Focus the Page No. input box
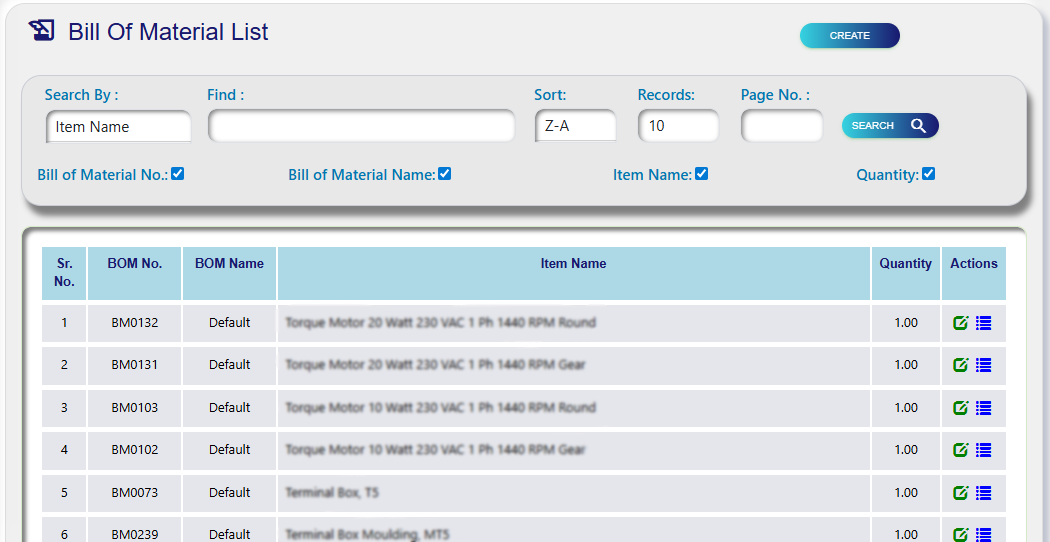This screenshot has height=542, width=1050. tap(781, 126)
